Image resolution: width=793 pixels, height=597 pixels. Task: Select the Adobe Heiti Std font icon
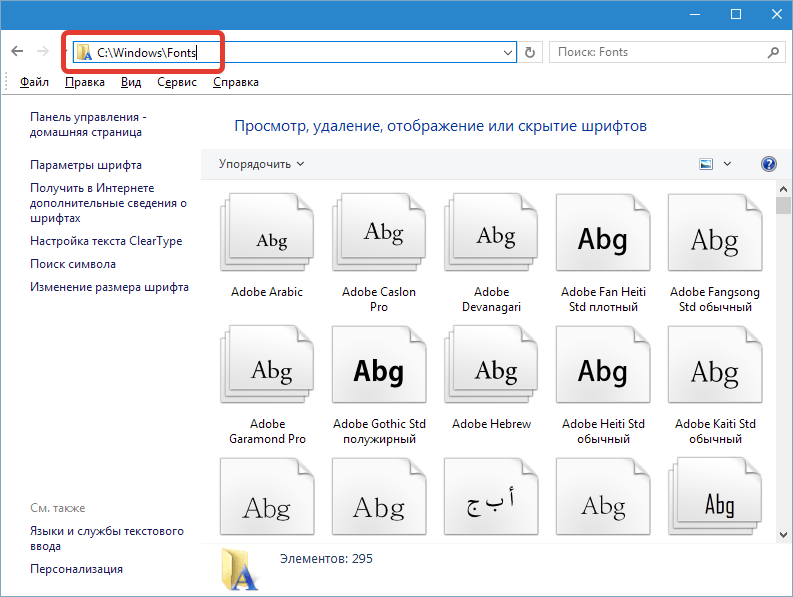click(x=603, y=364)
